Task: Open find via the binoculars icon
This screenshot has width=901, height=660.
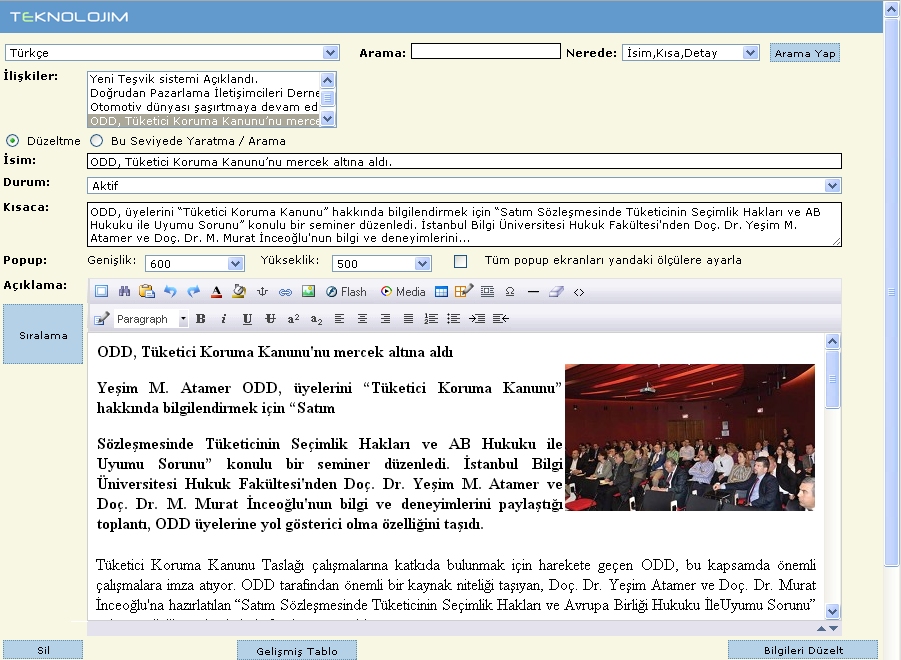Action: pos(124,291)
